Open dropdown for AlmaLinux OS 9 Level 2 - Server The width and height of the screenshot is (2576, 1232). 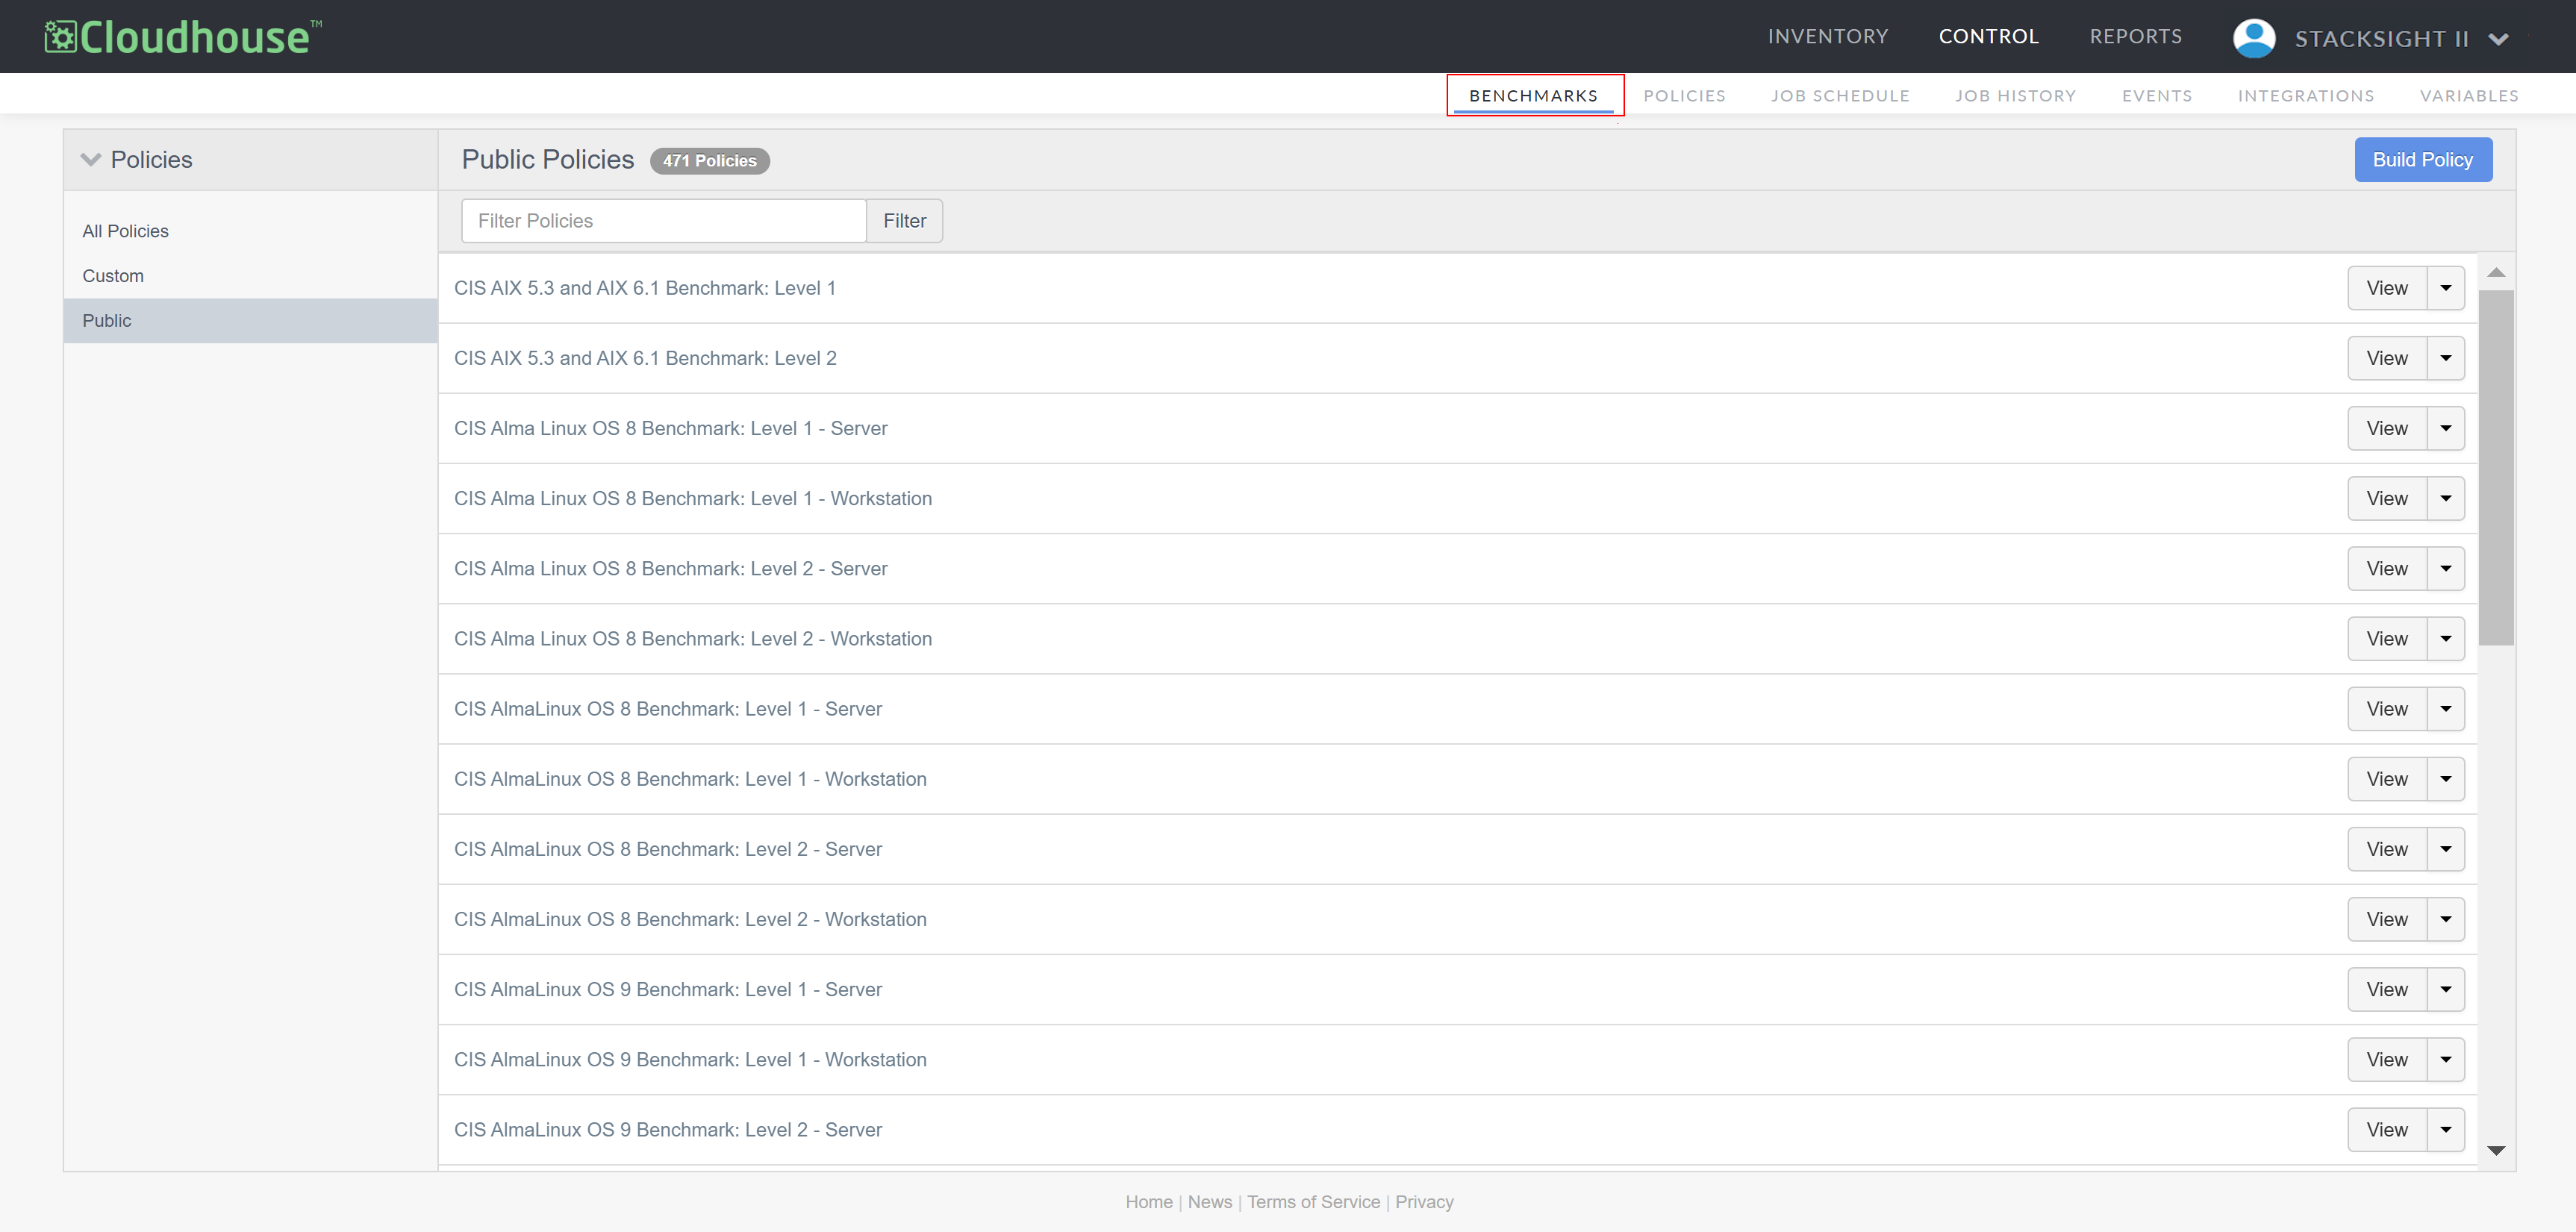[x=2446, y=1129]
